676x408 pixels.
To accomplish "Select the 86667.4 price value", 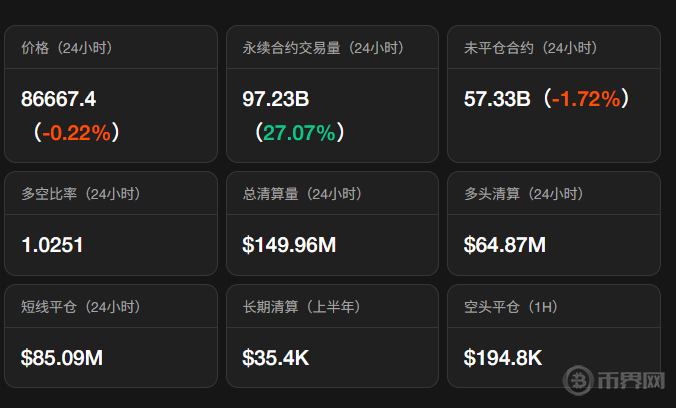I will (59, 98).
